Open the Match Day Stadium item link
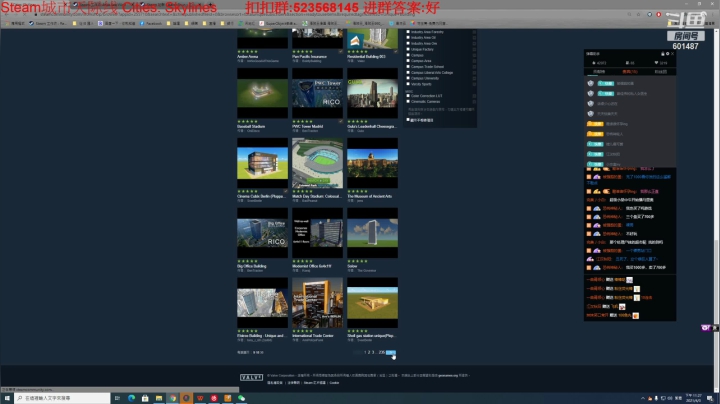 (x=317, y=196)
